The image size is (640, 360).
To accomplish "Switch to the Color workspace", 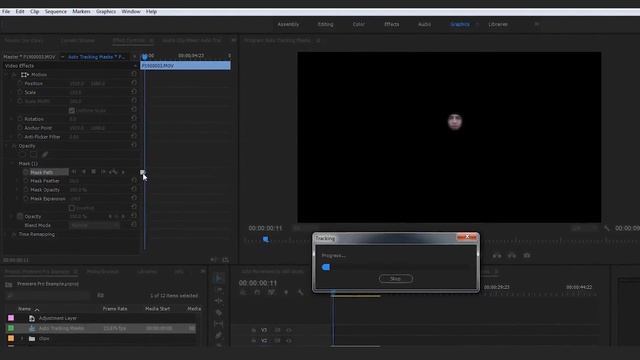I will (358, 24).
